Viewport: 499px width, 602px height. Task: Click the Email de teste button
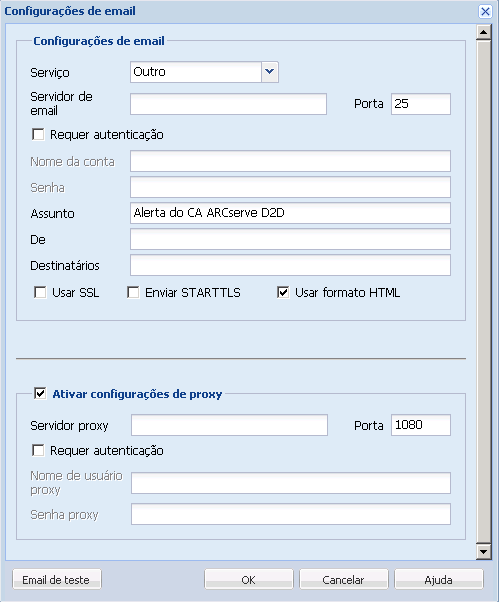click(x=57, y=579)
